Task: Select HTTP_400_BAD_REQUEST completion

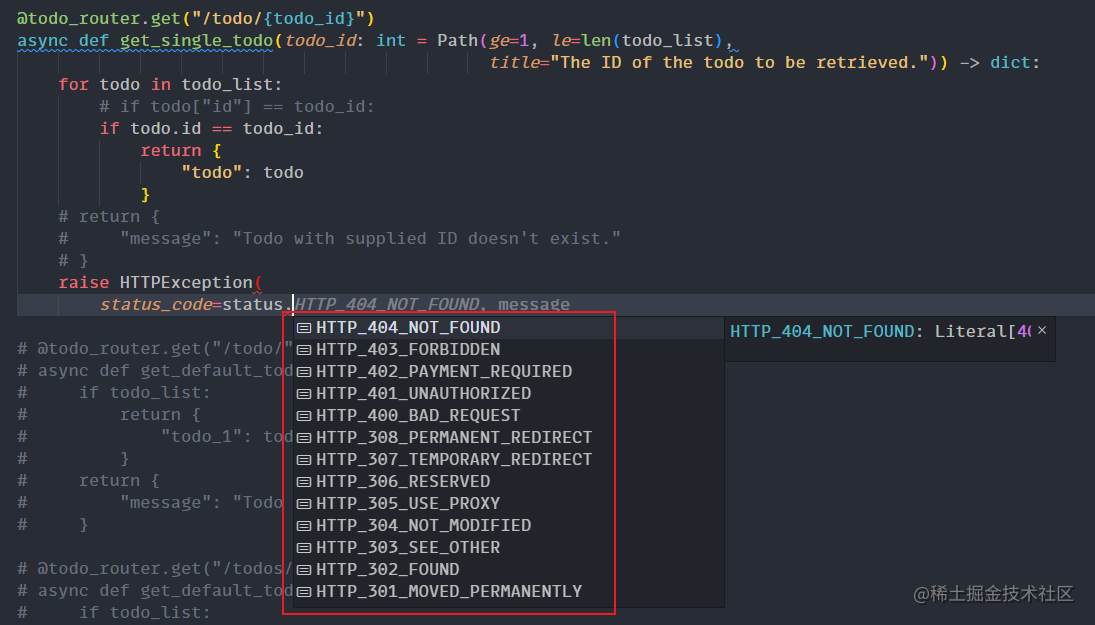Action: point(508,415)
